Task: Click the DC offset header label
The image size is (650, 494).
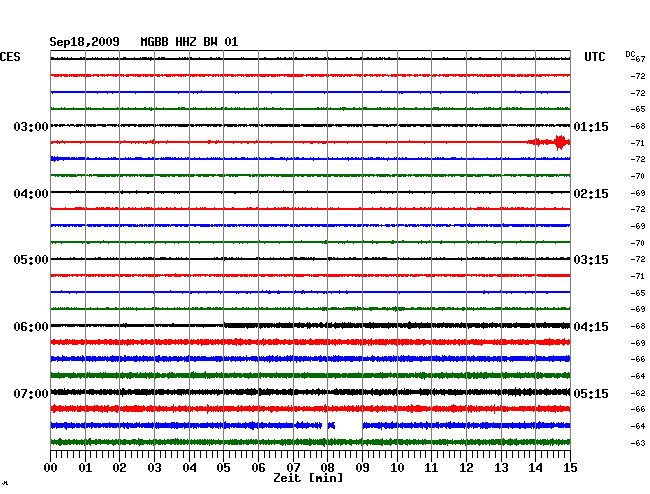Action: click(630, 54)
